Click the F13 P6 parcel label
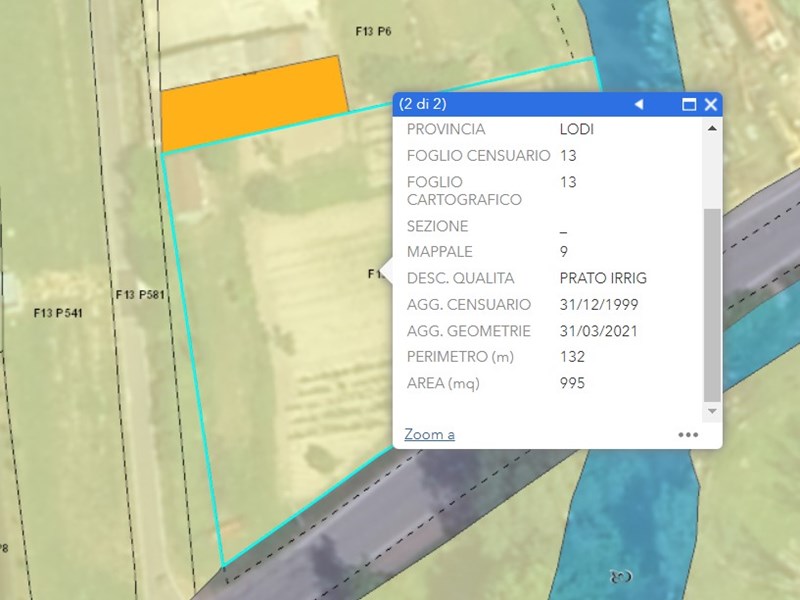Viewport: 800px width, 600px height. click(373, 32)
